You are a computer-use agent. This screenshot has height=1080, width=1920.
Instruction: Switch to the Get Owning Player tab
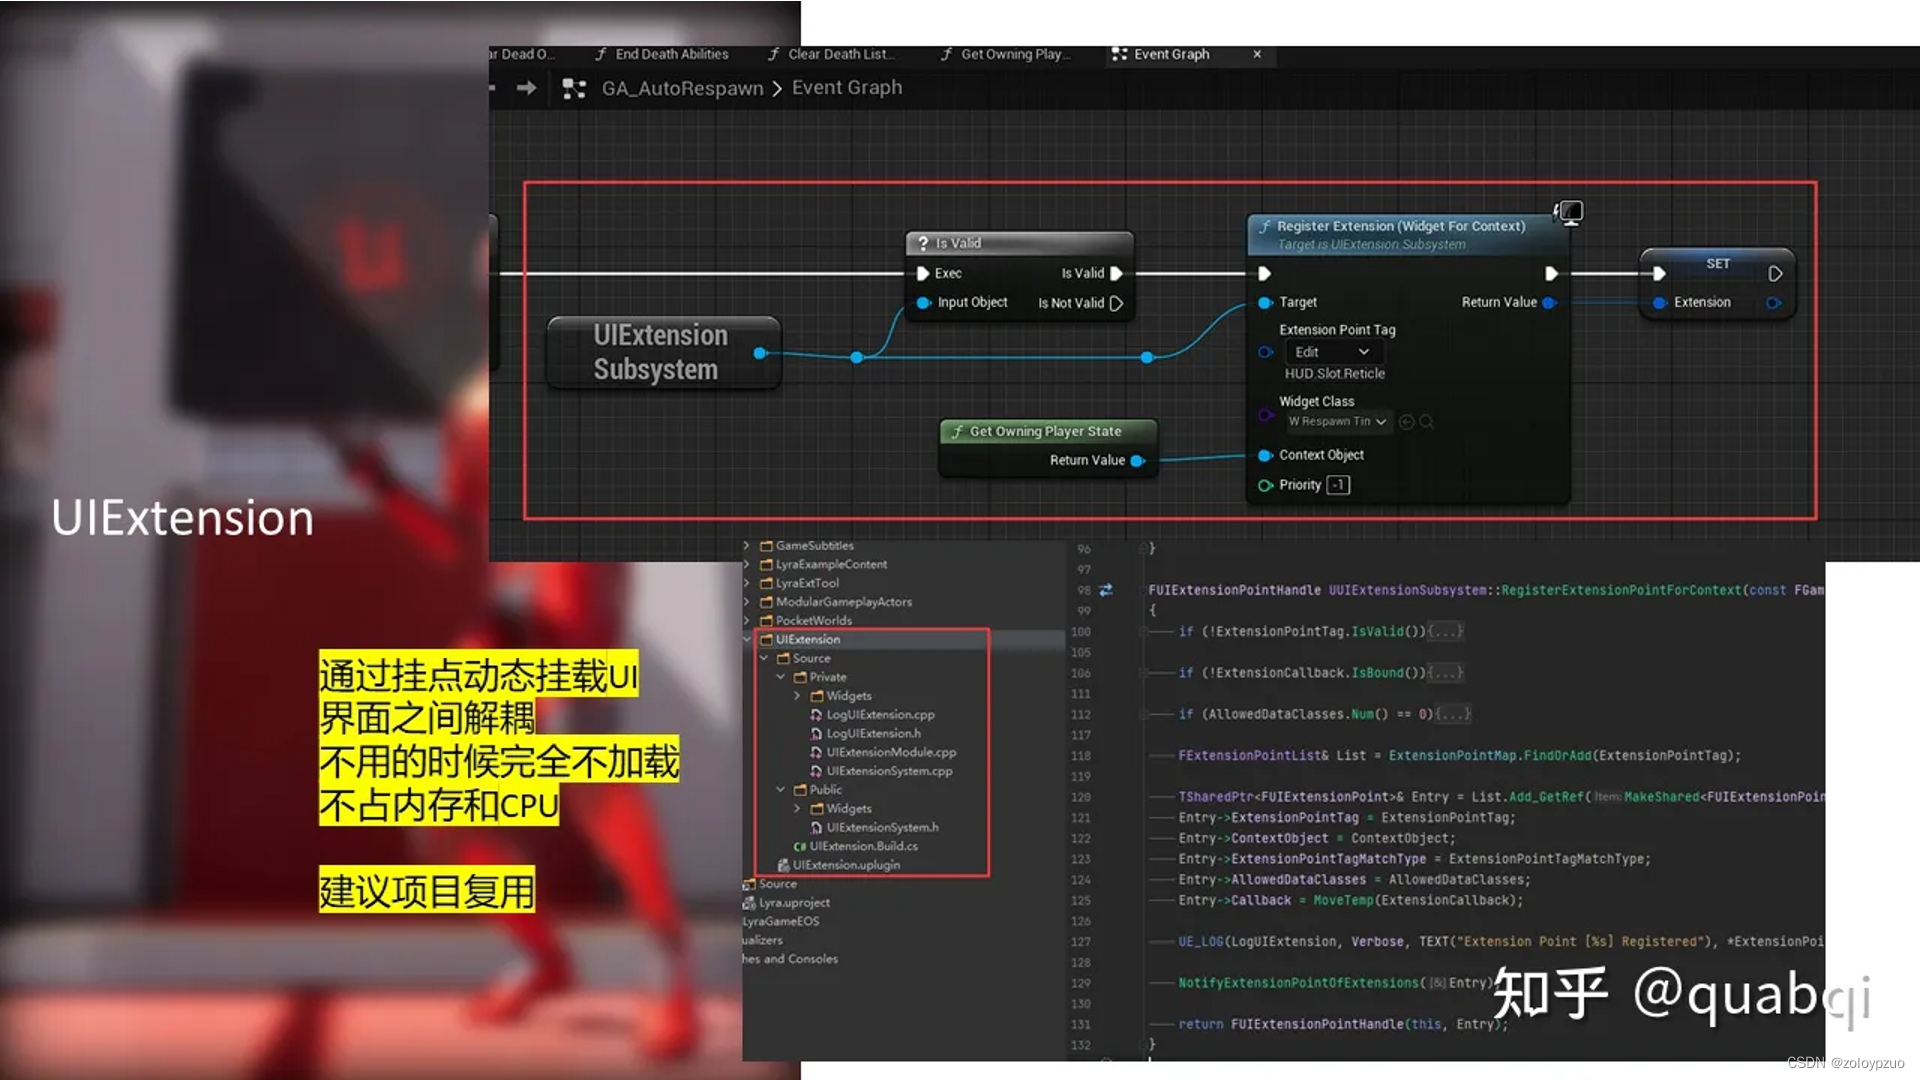pos(1013,54)
